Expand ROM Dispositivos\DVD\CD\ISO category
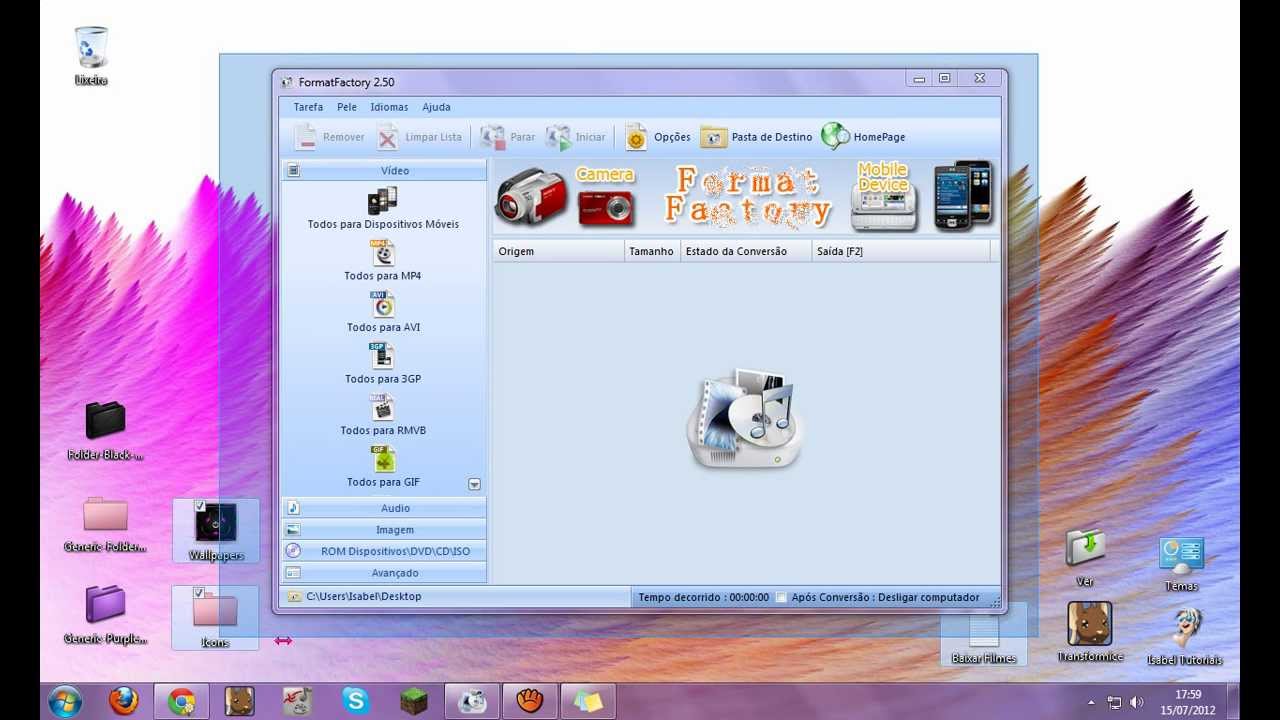1280x720 pixels. [384, 551]
